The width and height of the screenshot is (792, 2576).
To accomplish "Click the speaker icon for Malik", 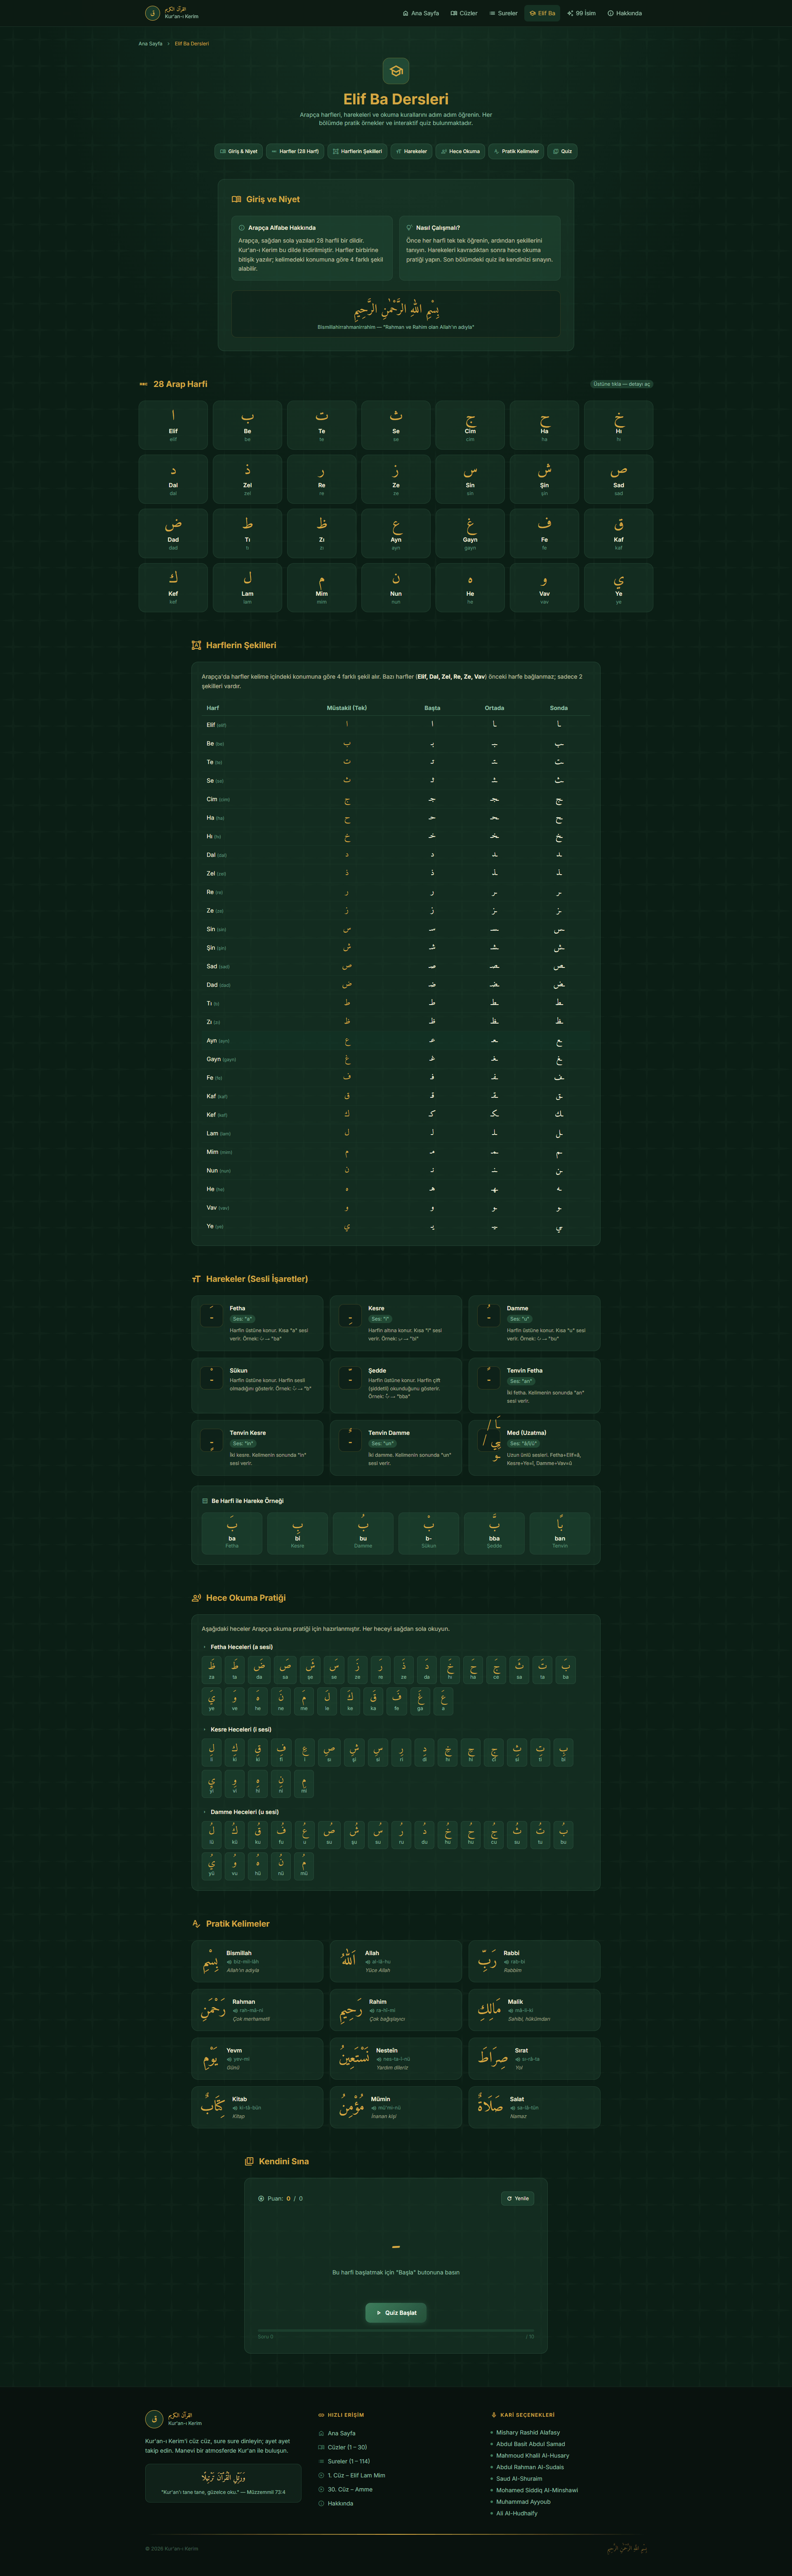I will pyautogui.click(x=511, y=2010).
